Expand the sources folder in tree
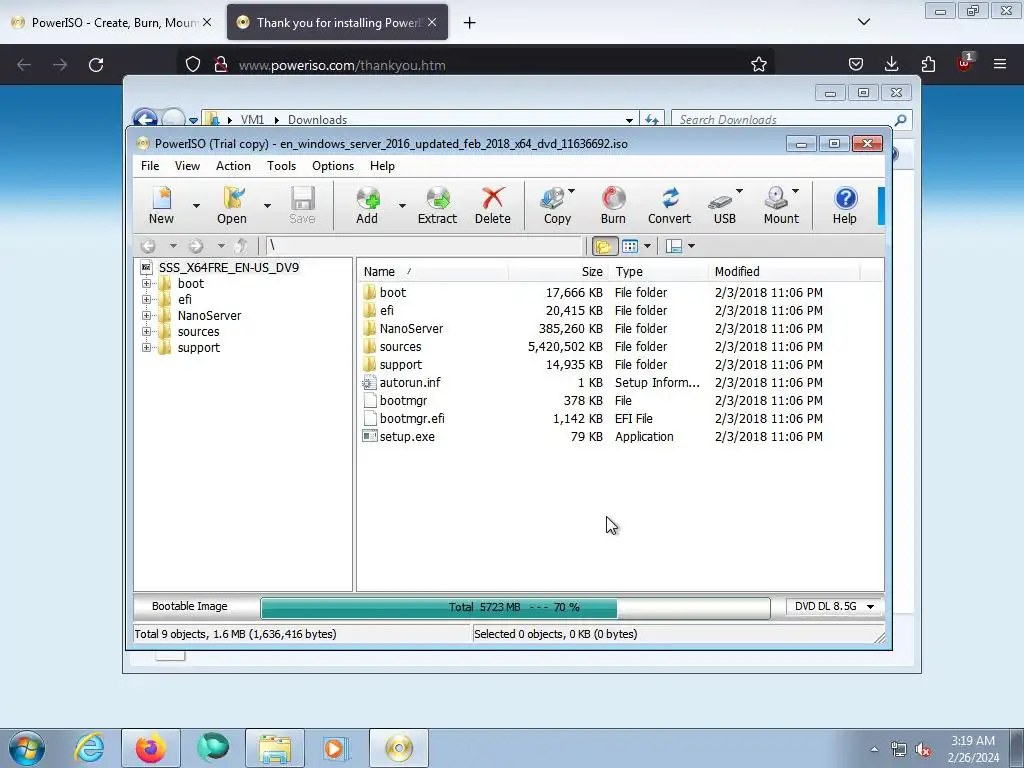 [146, 332]
